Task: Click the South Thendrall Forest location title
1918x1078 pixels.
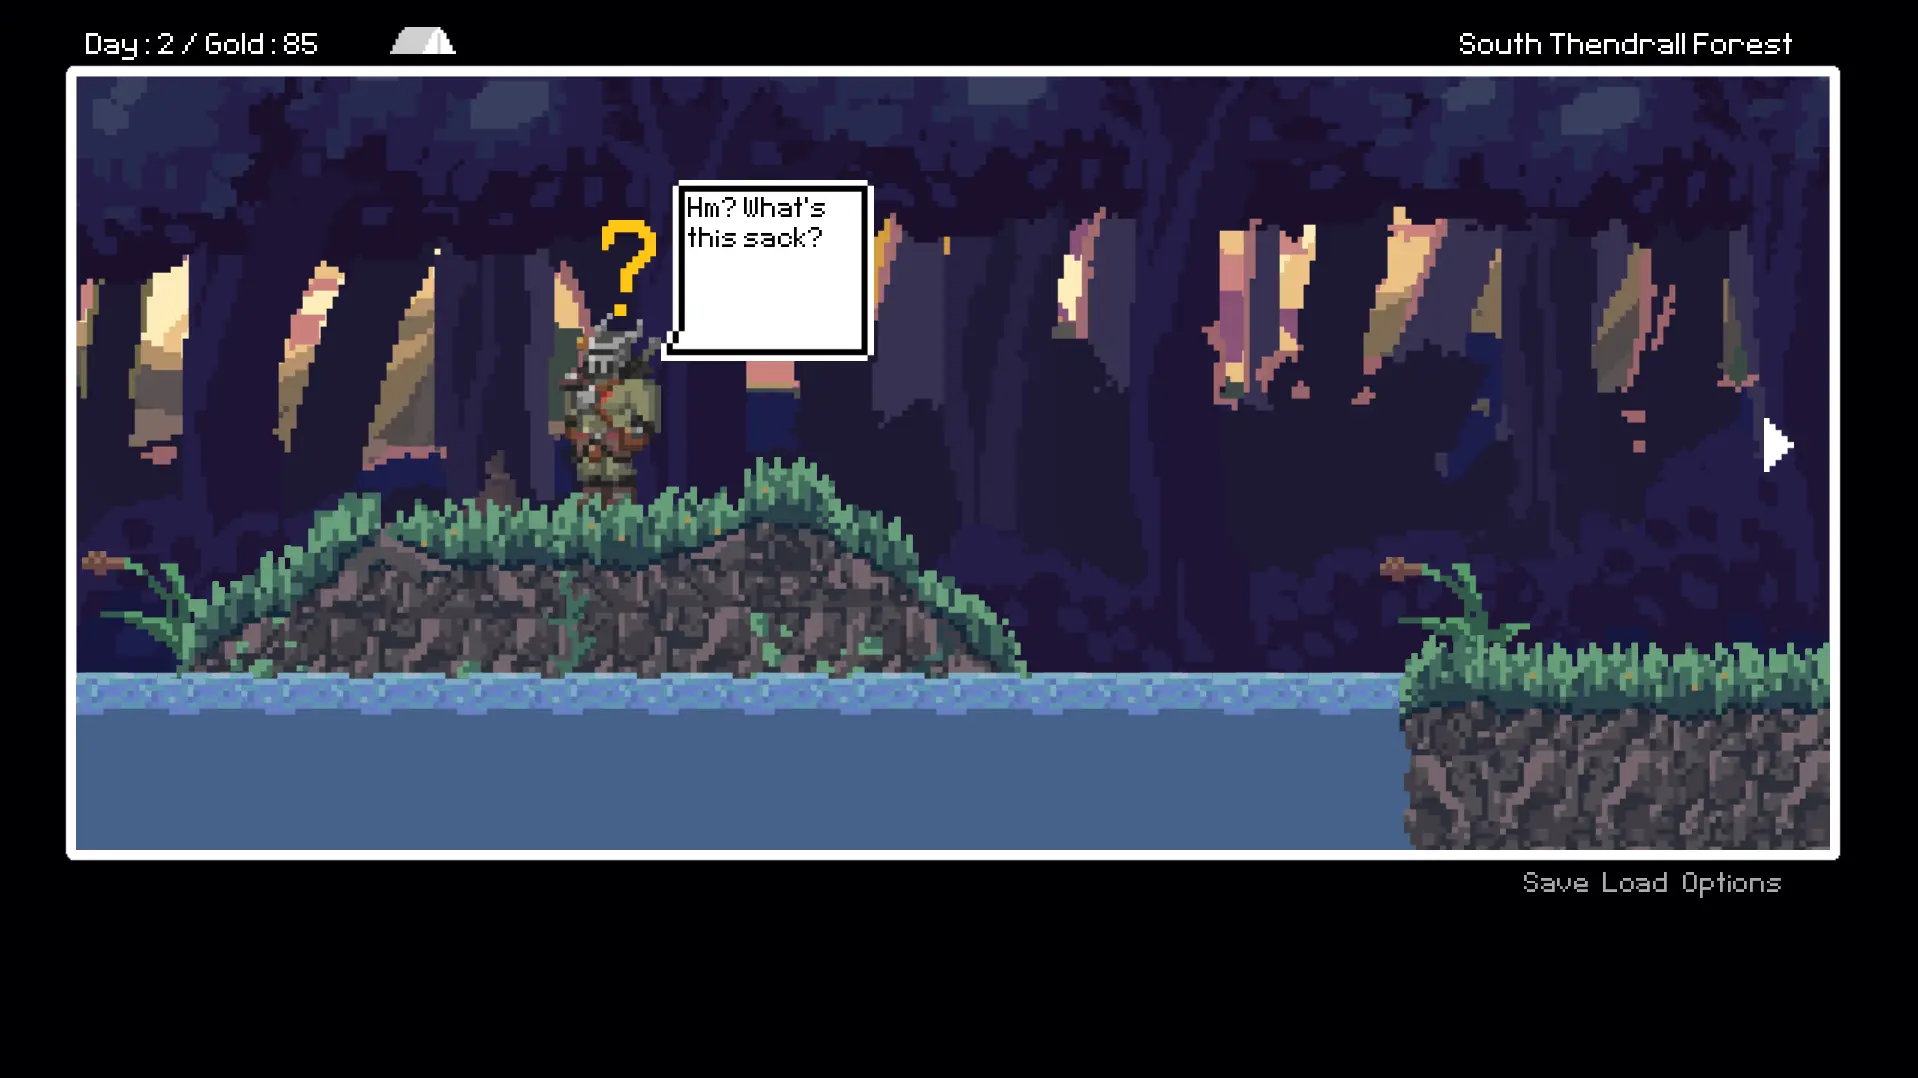Action: click(1624, 44)
